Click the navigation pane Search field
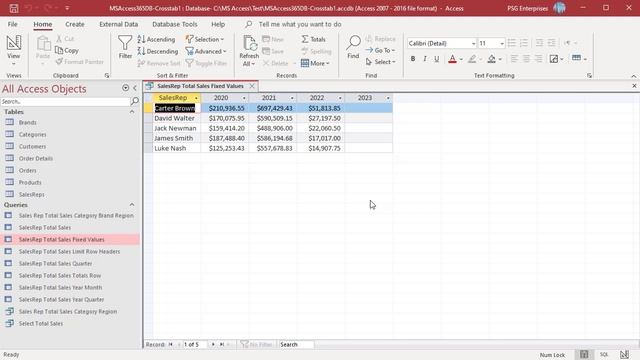Viewport: 640px width, 360px height. coord(65,102)
